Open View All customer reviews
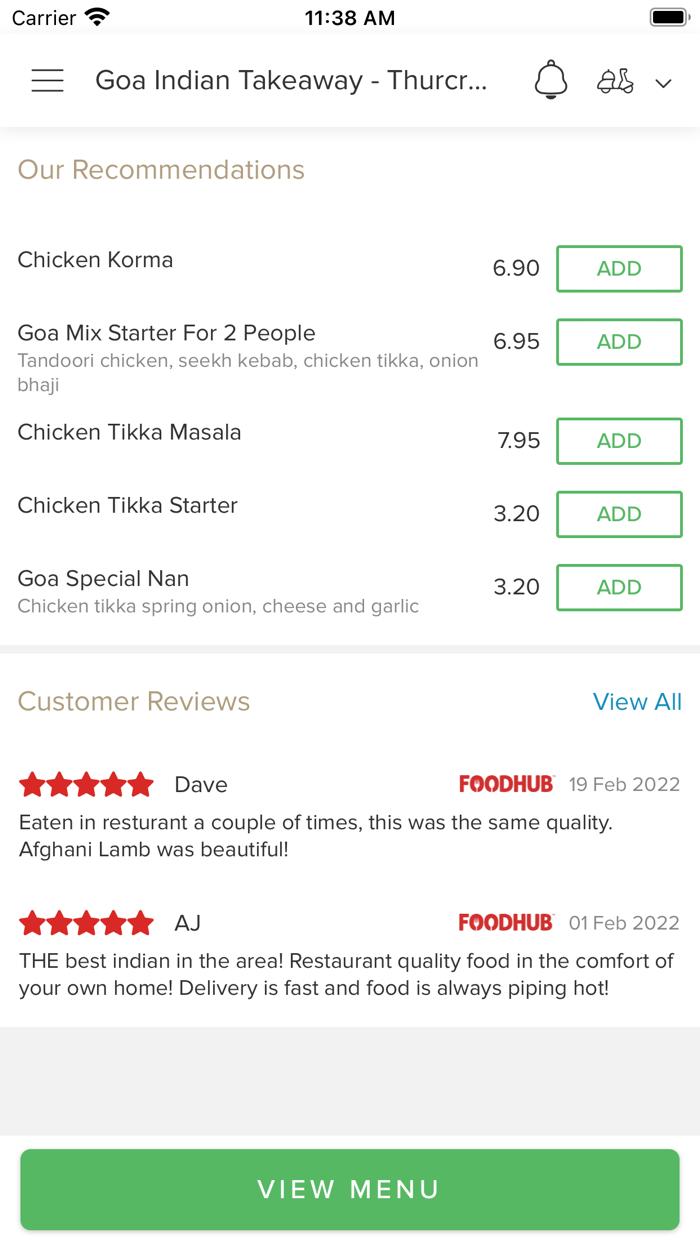Screen dimensions: 700x1244 637,701
